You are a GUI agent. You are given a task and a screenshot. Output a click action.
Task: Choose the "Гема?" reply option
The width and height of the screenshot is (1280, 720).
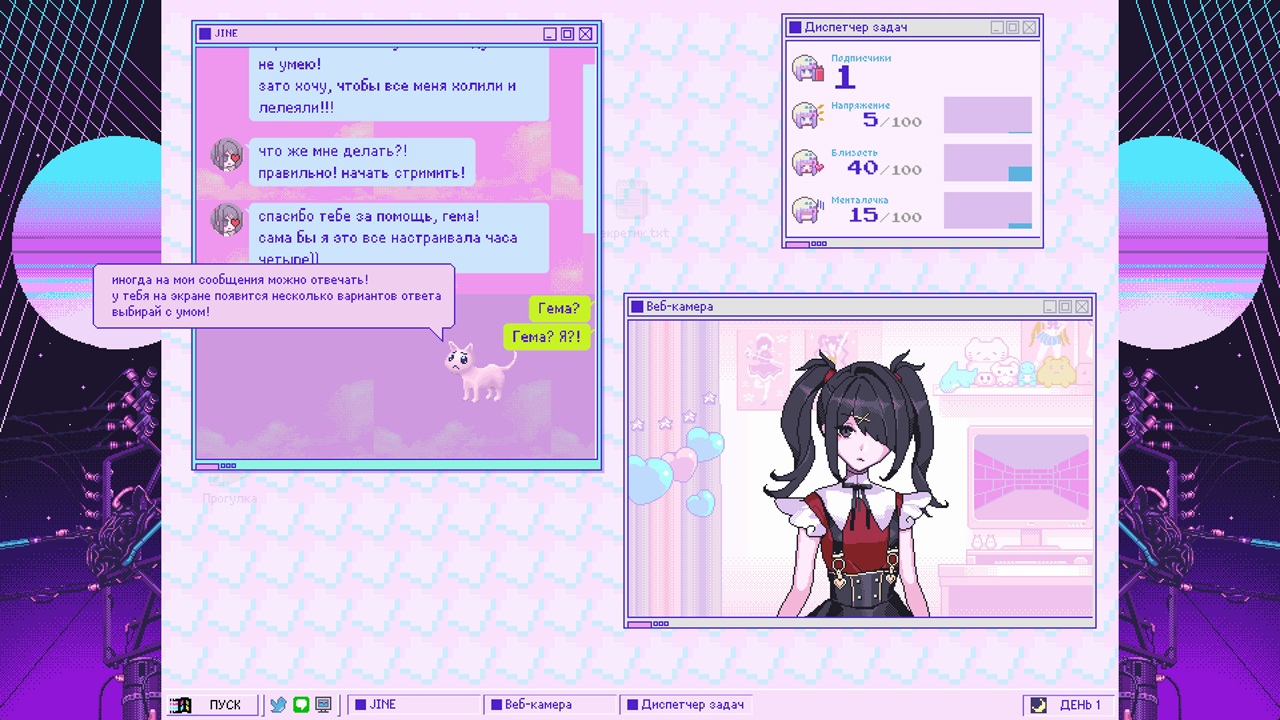point(558,309)
